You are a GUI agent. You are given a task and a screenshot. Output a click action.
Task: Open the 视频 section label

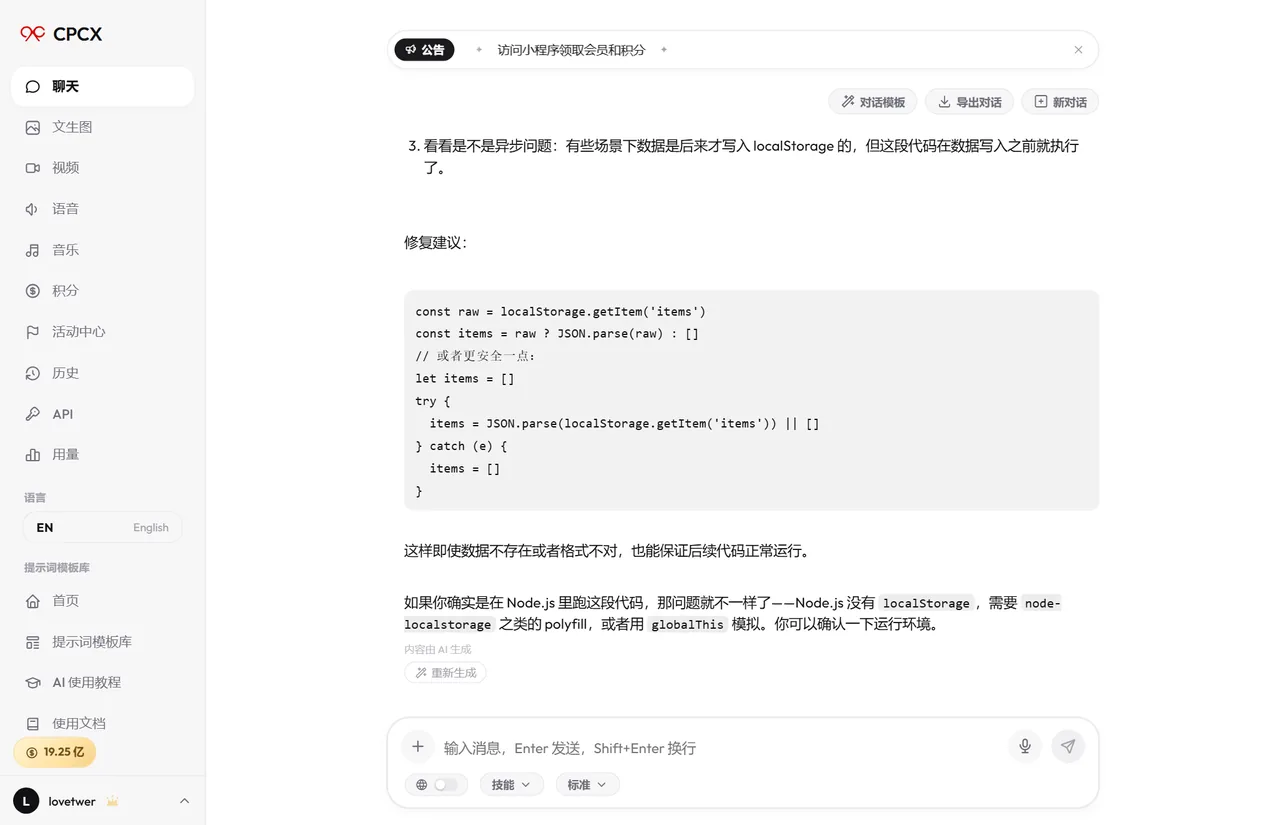click(66, 168)
